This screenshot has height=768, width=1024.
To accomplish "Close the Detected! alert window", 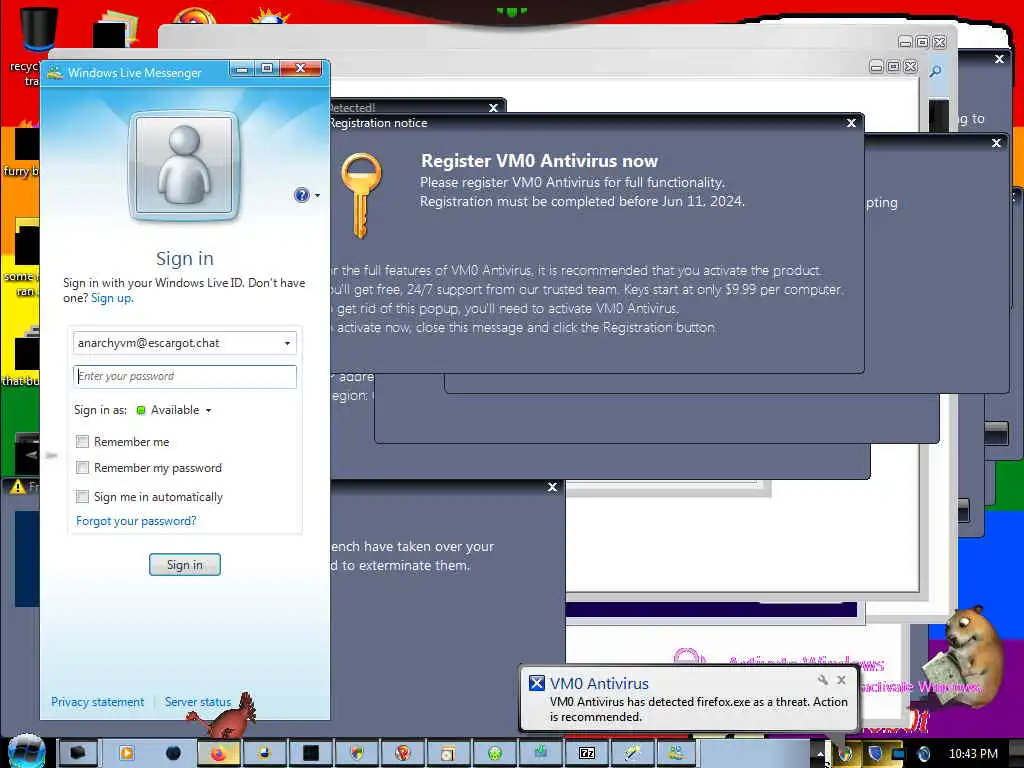I will [x=493, y=108].
